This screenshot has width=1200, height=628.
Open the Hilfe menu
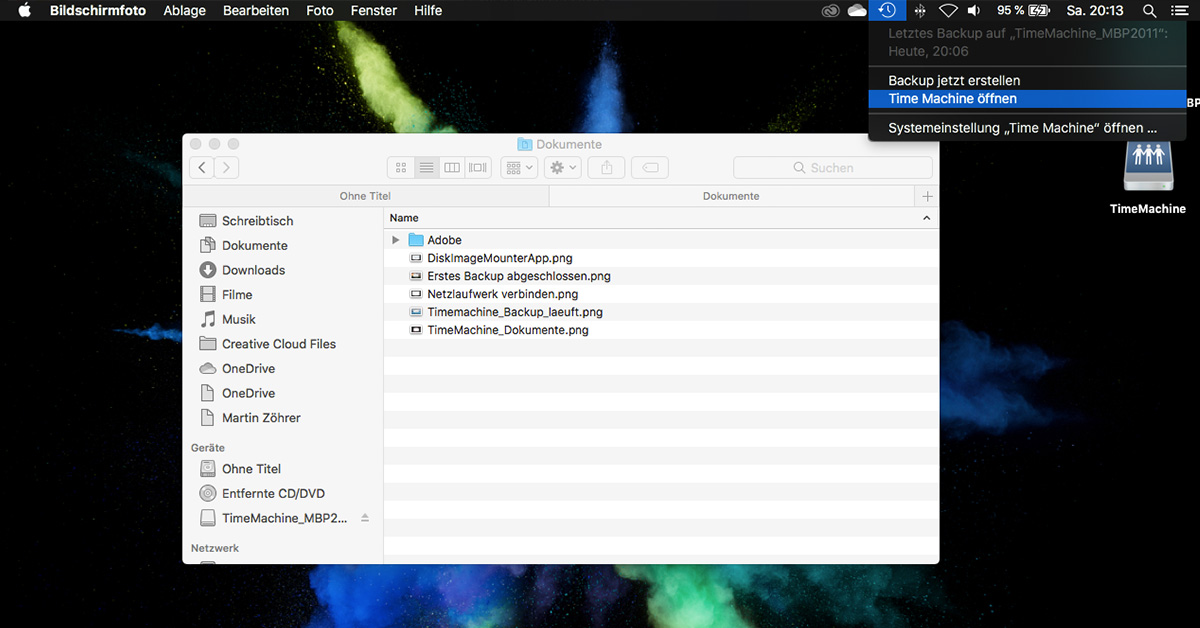428,11
